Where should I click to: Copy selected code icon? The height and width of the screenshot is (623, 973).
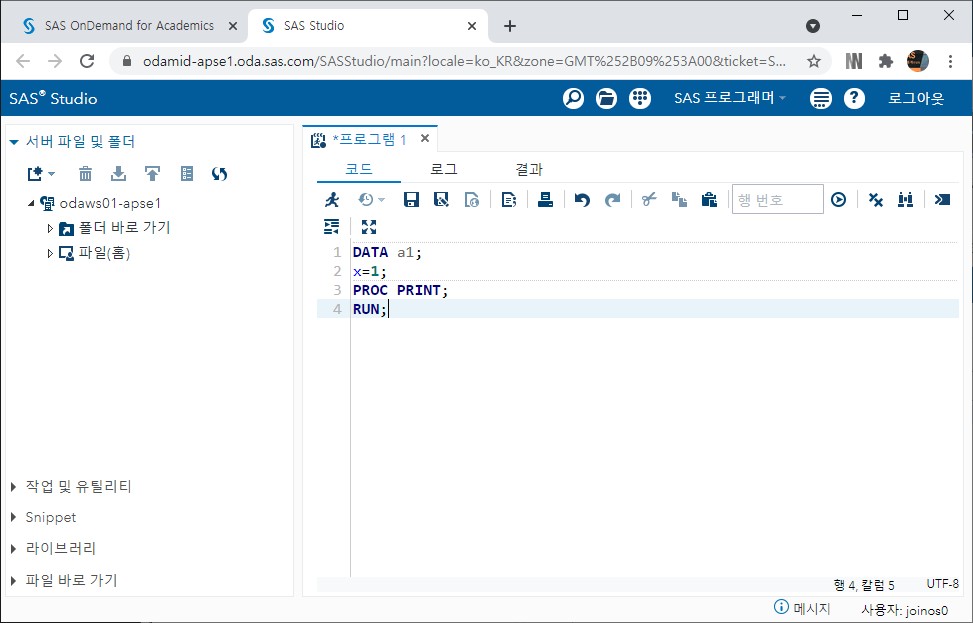pyautogui.click(x=679, y=199)
